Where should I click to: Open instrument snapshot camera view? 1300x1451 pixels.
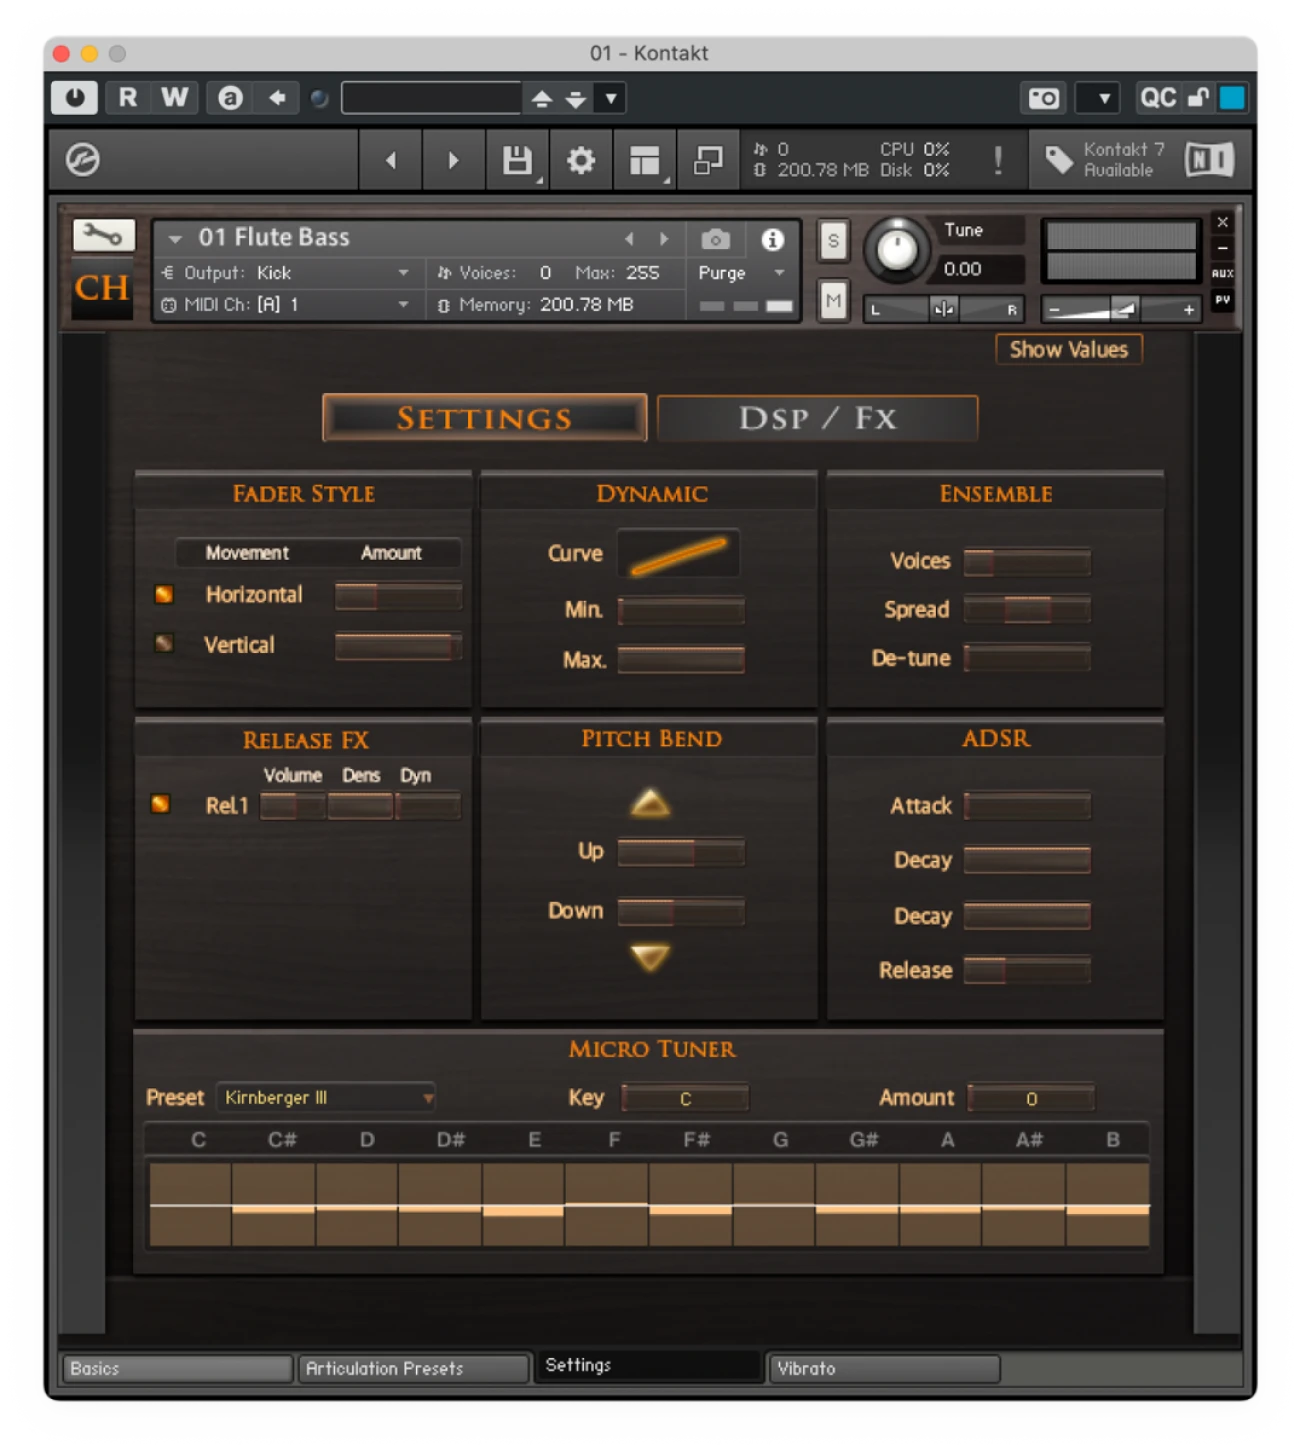coord(715,240)
